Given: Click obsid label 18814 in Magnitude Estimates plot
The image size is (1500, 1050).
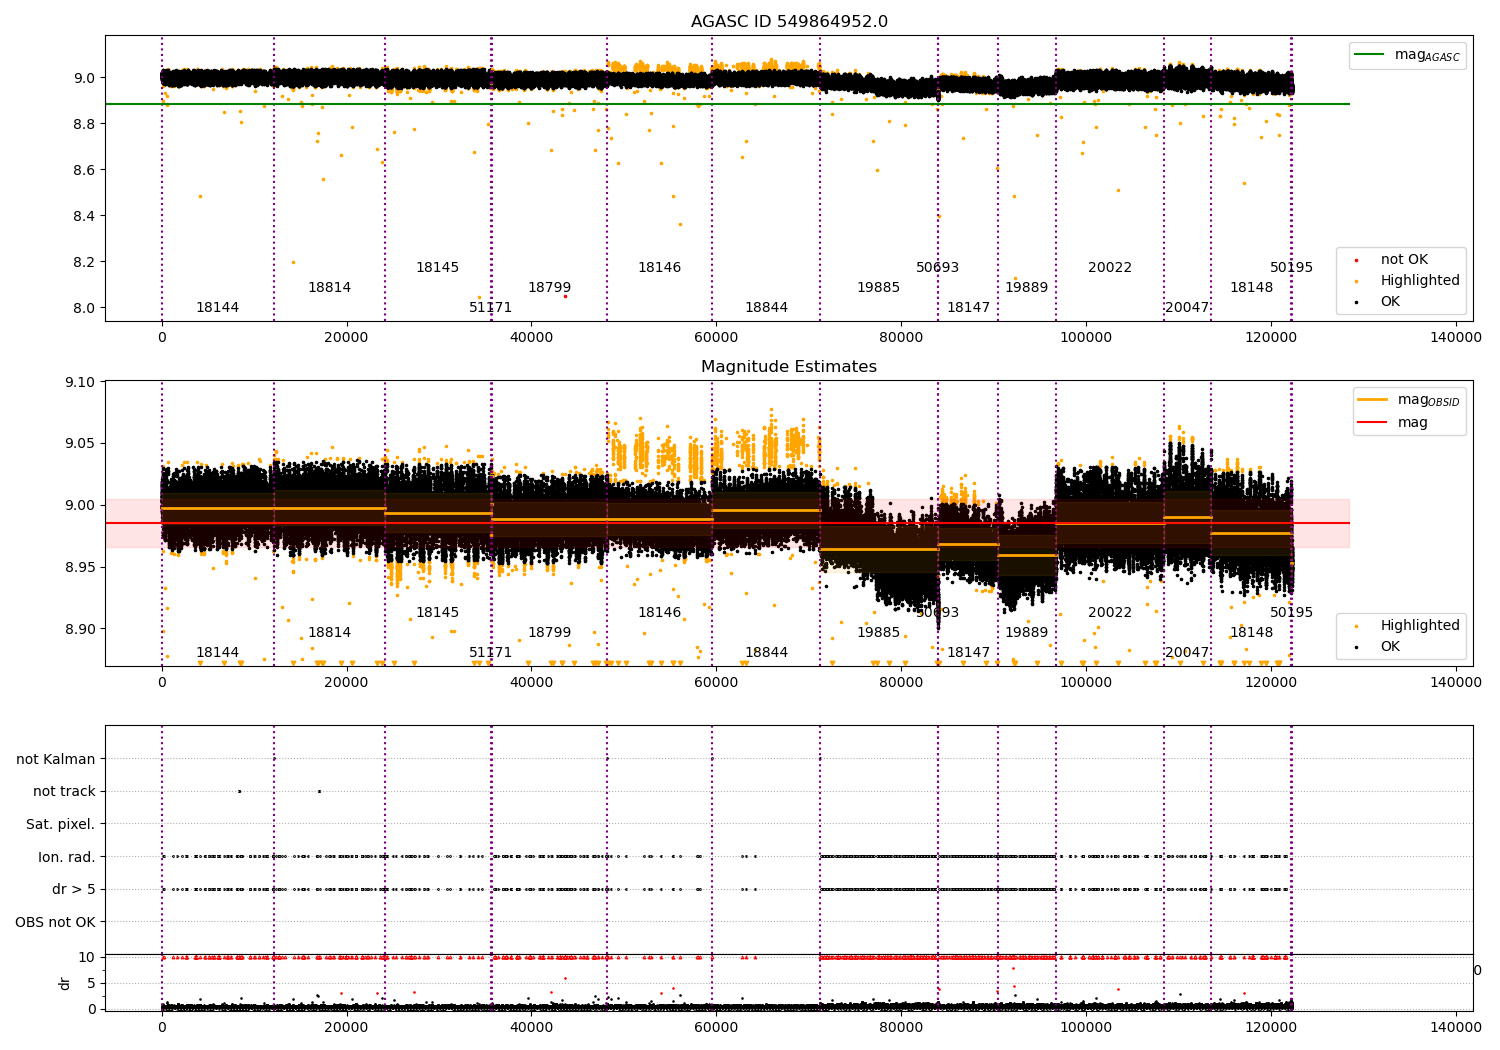Looking at the screenshot, I should [x=329, y=633].
